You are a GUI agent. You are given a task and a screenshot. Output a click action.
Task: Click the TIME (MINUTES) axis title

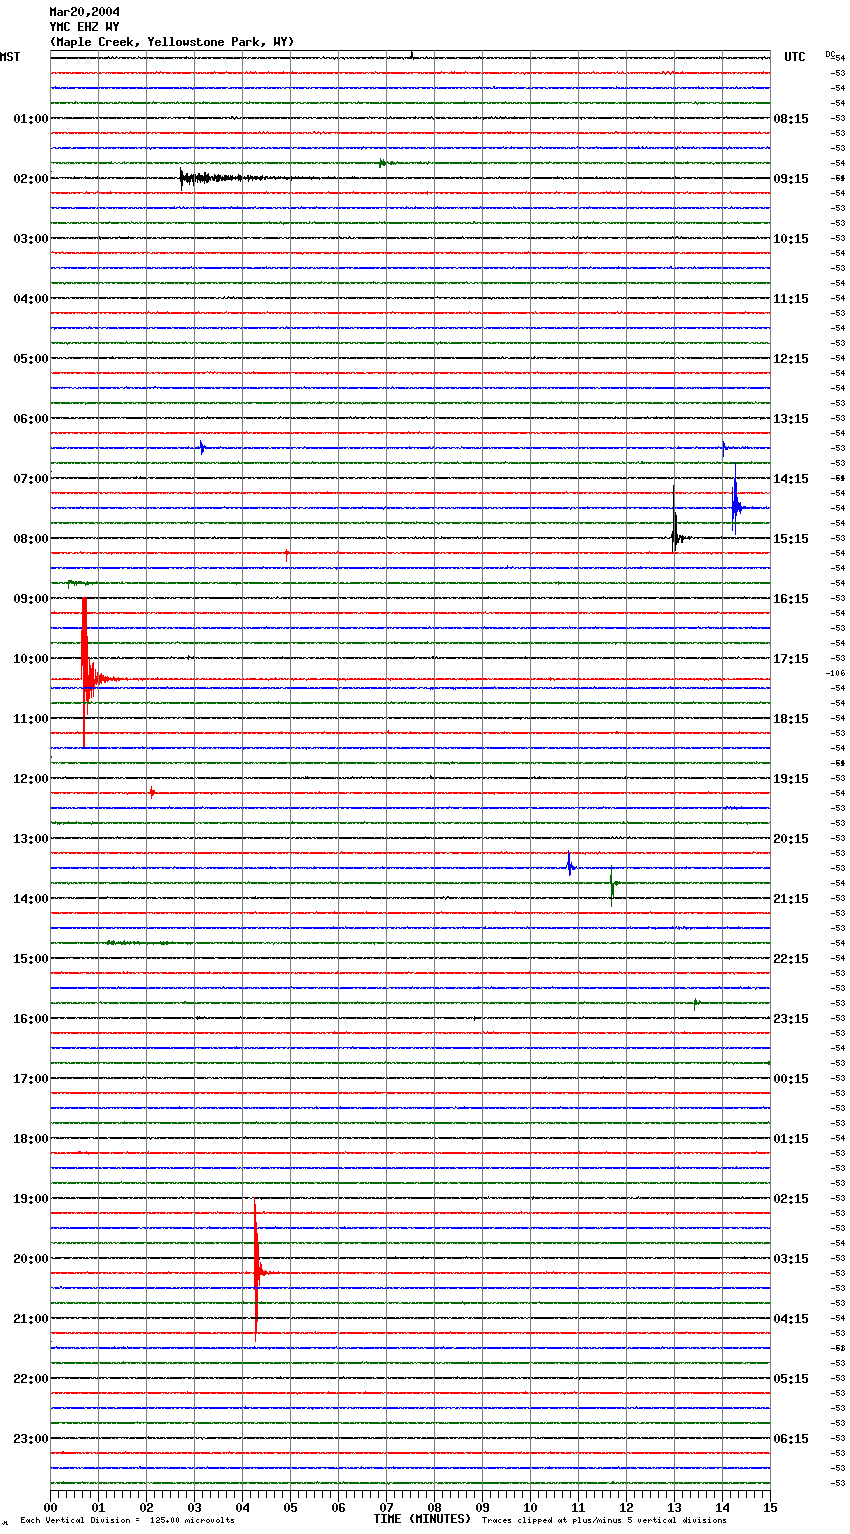click(x=422, y=1519)
